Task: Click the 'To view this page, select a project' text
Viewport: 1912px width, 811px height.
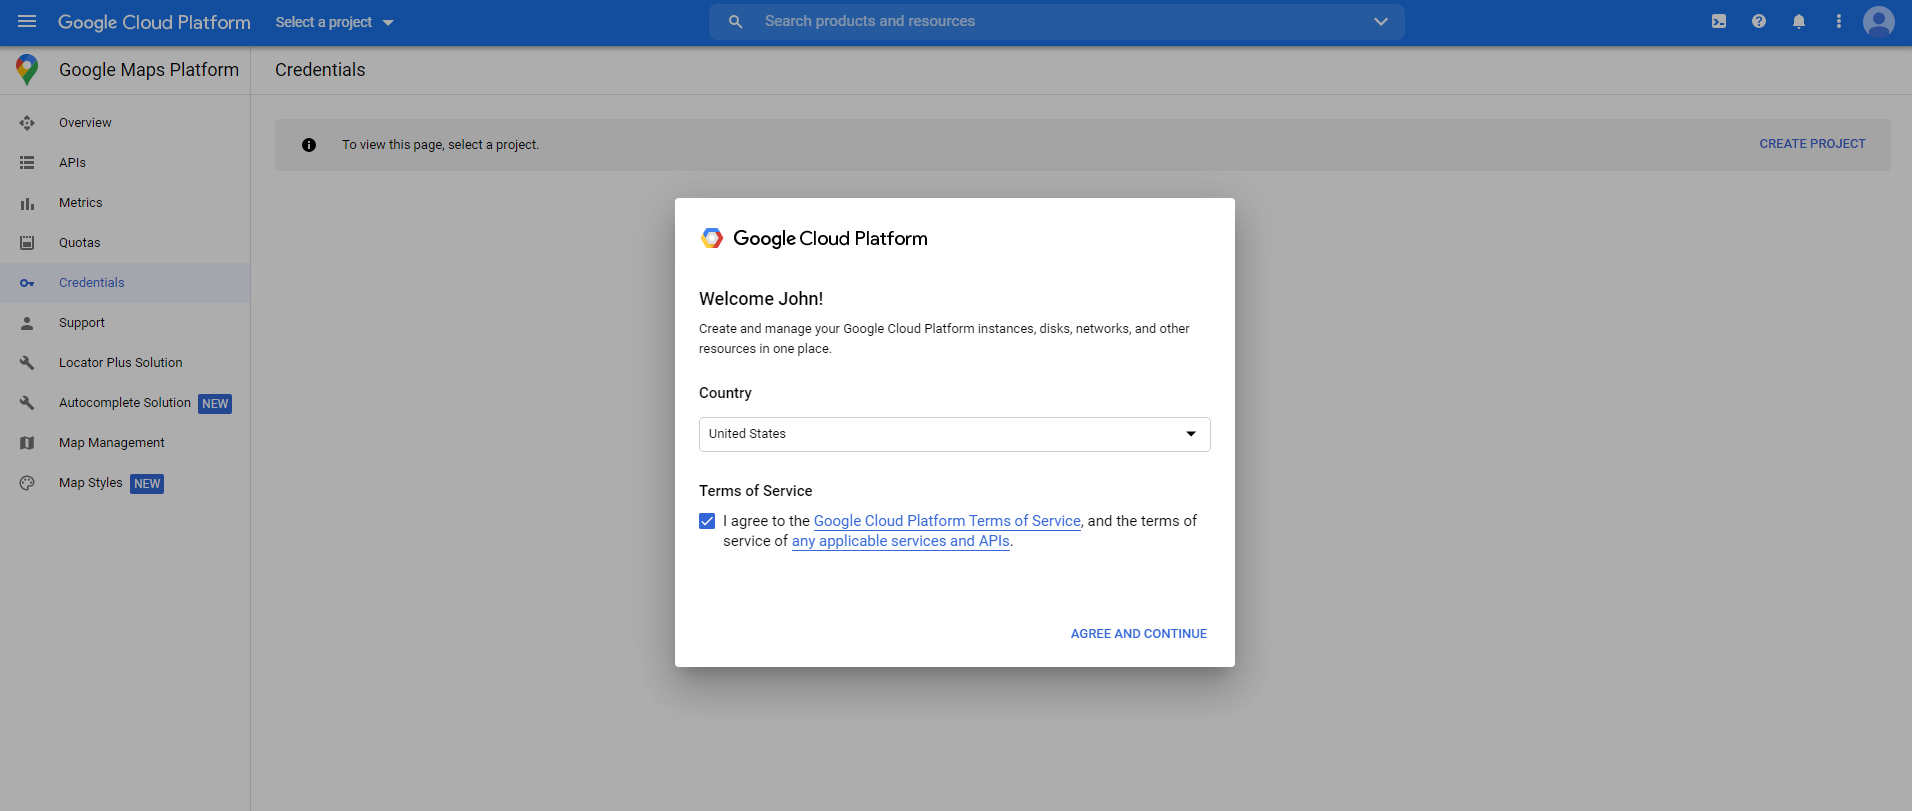Action: pyautogui.click(x=440, y=145)
